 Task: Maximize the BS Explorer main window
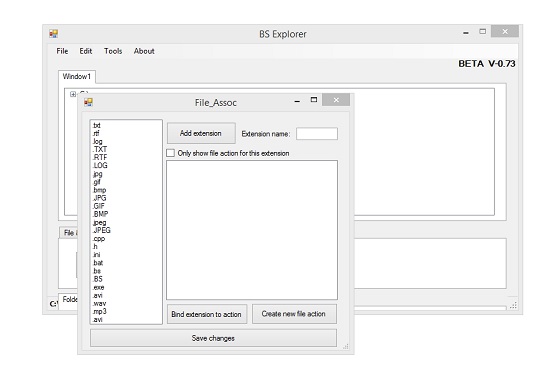click(x=483, y=32)
